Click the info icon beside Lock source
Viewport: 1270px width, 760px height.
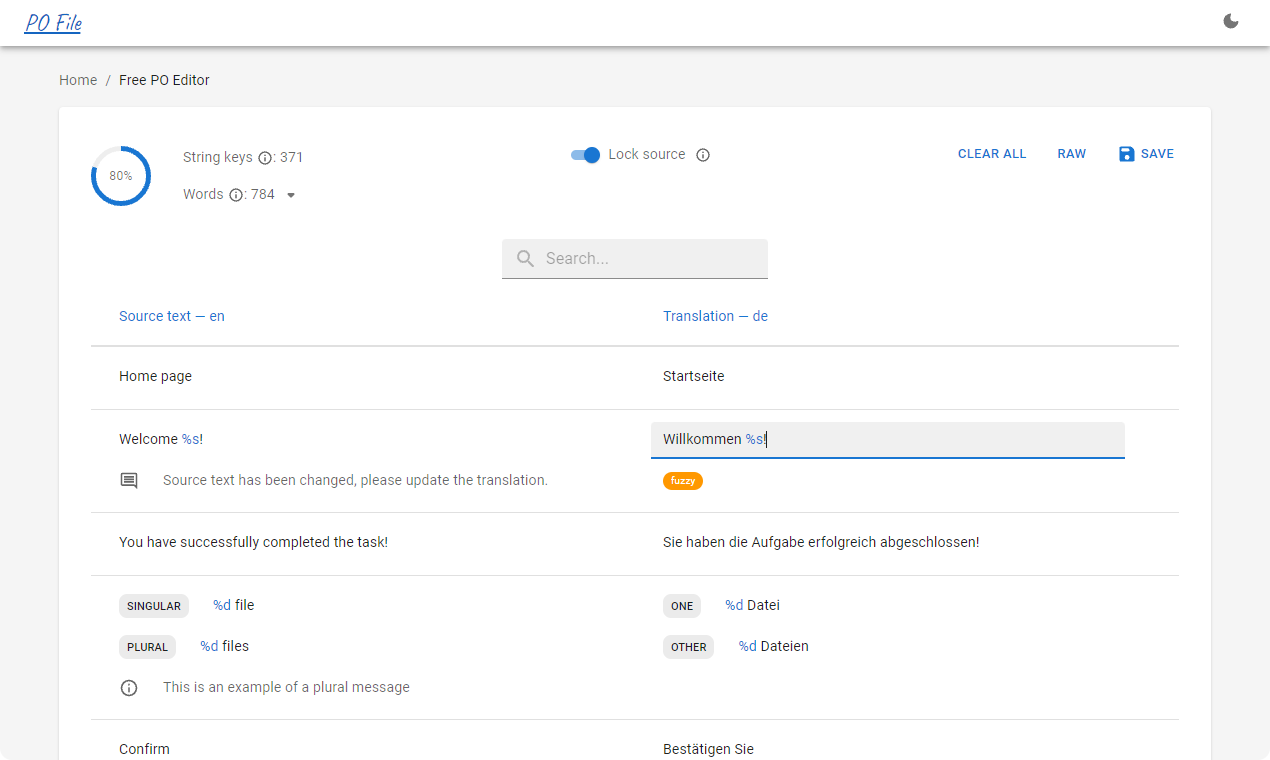point(703,155)
